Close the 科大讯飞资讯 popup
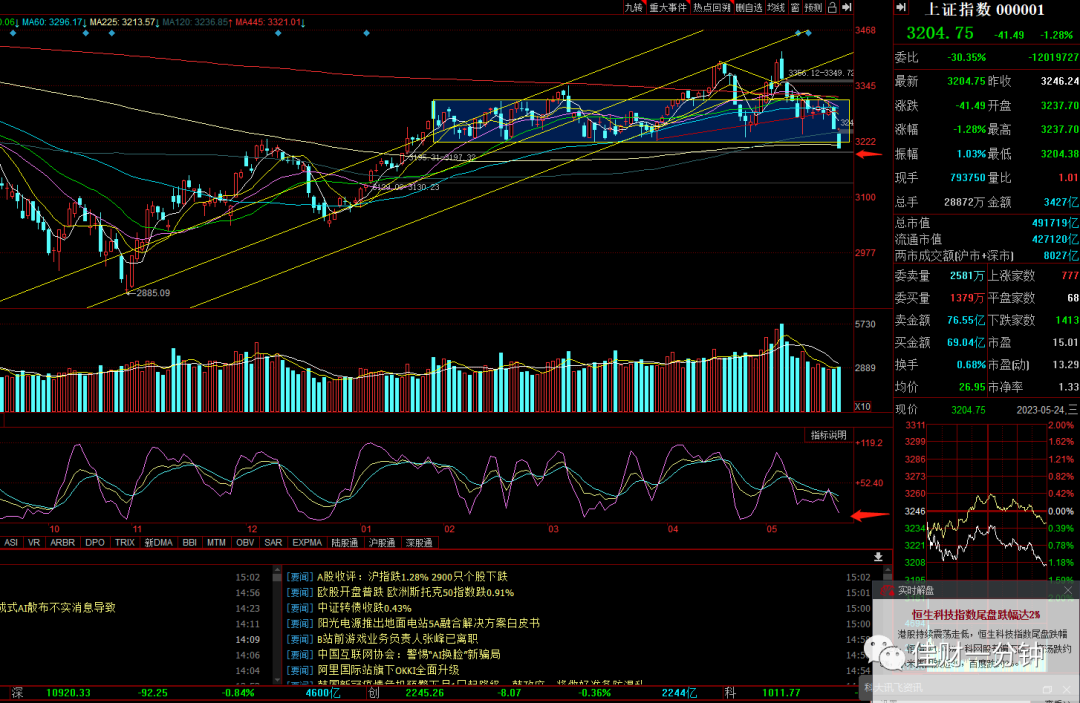Image resolution: width=1080 pixels, height=703 pixels. 1066,689
